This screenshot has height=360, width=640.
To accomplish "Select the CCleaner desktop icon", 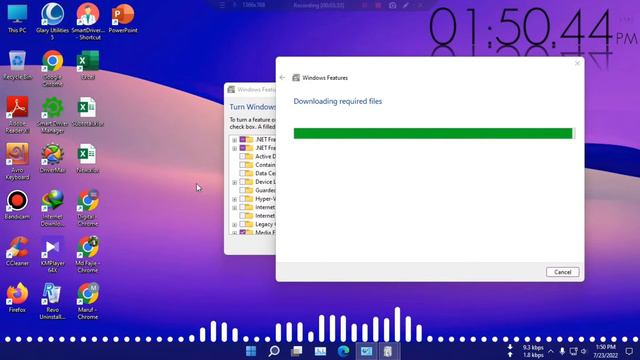I will (x=17, y=251).
